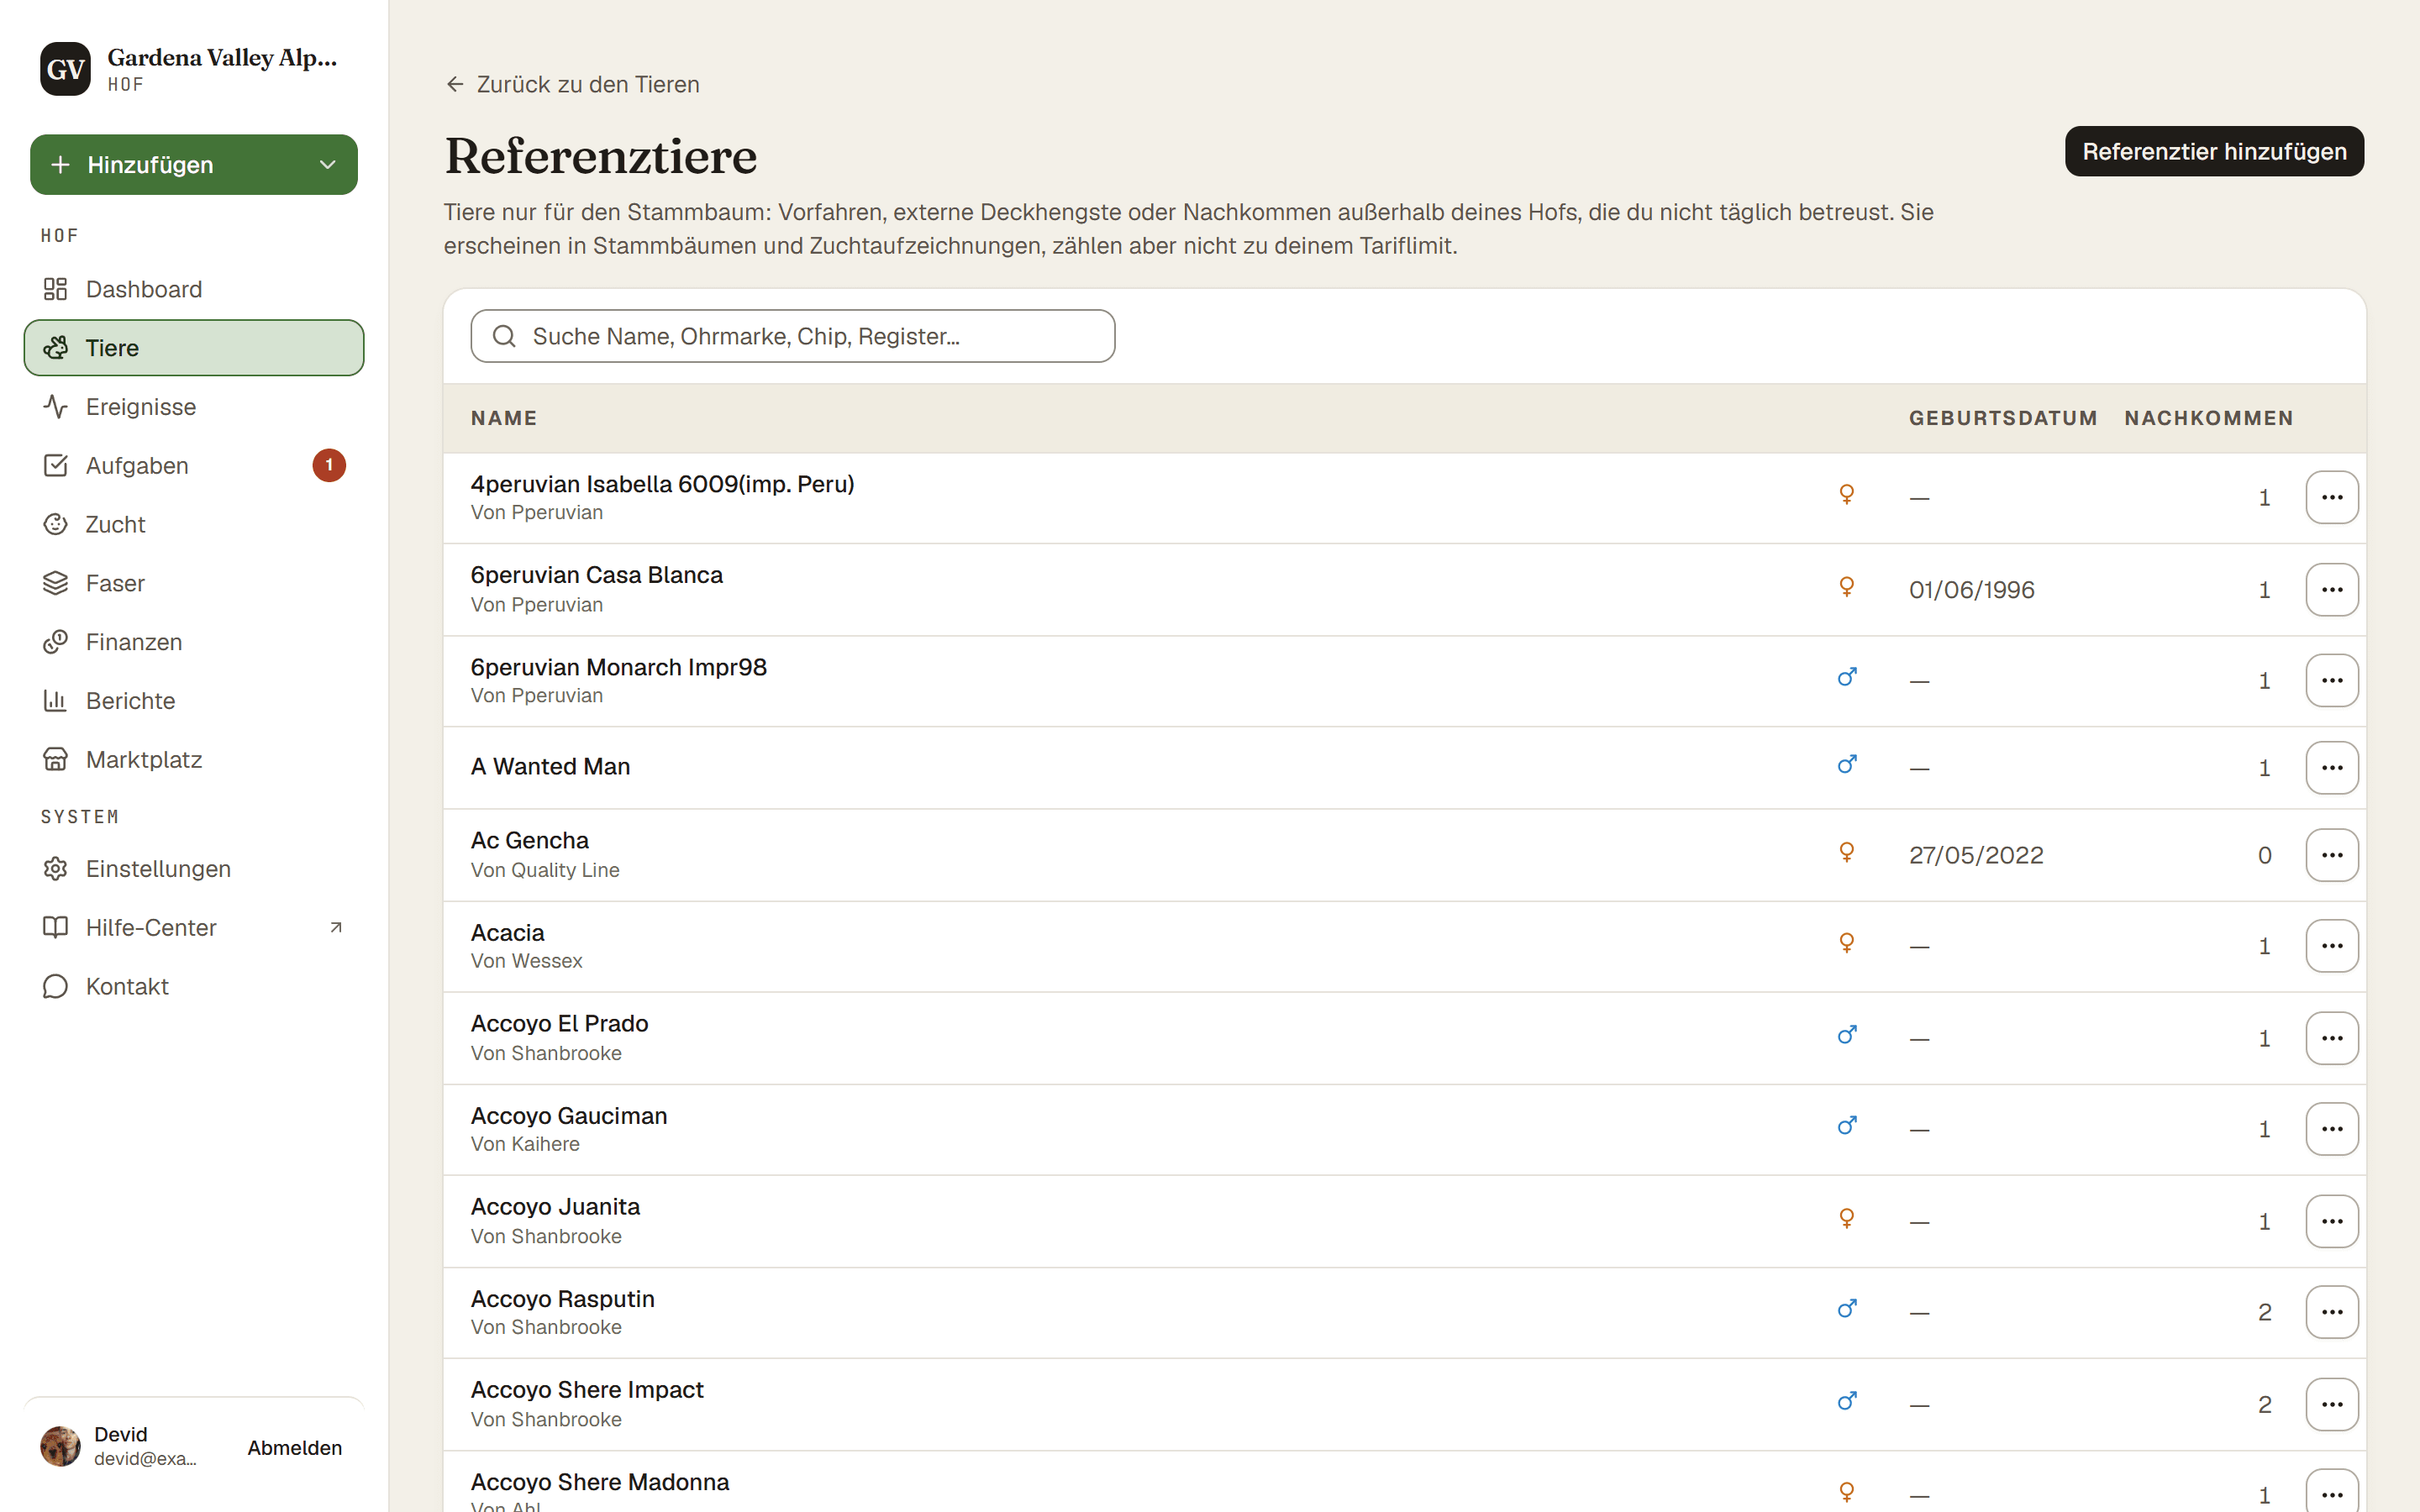
Task: Open the three-dot menu for Accoyo Juanita
Action: (2332, 1221)
